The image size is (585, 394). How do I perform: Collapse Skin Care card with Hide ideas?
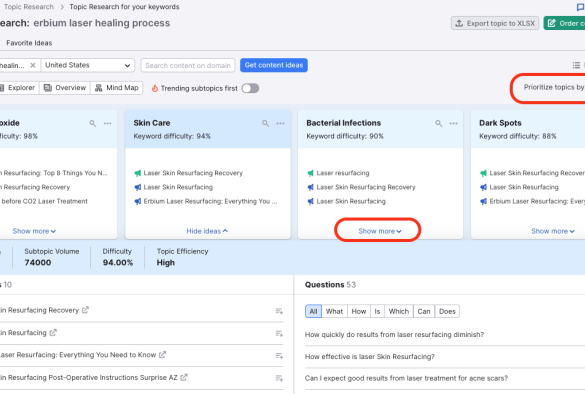click(207, 231)
